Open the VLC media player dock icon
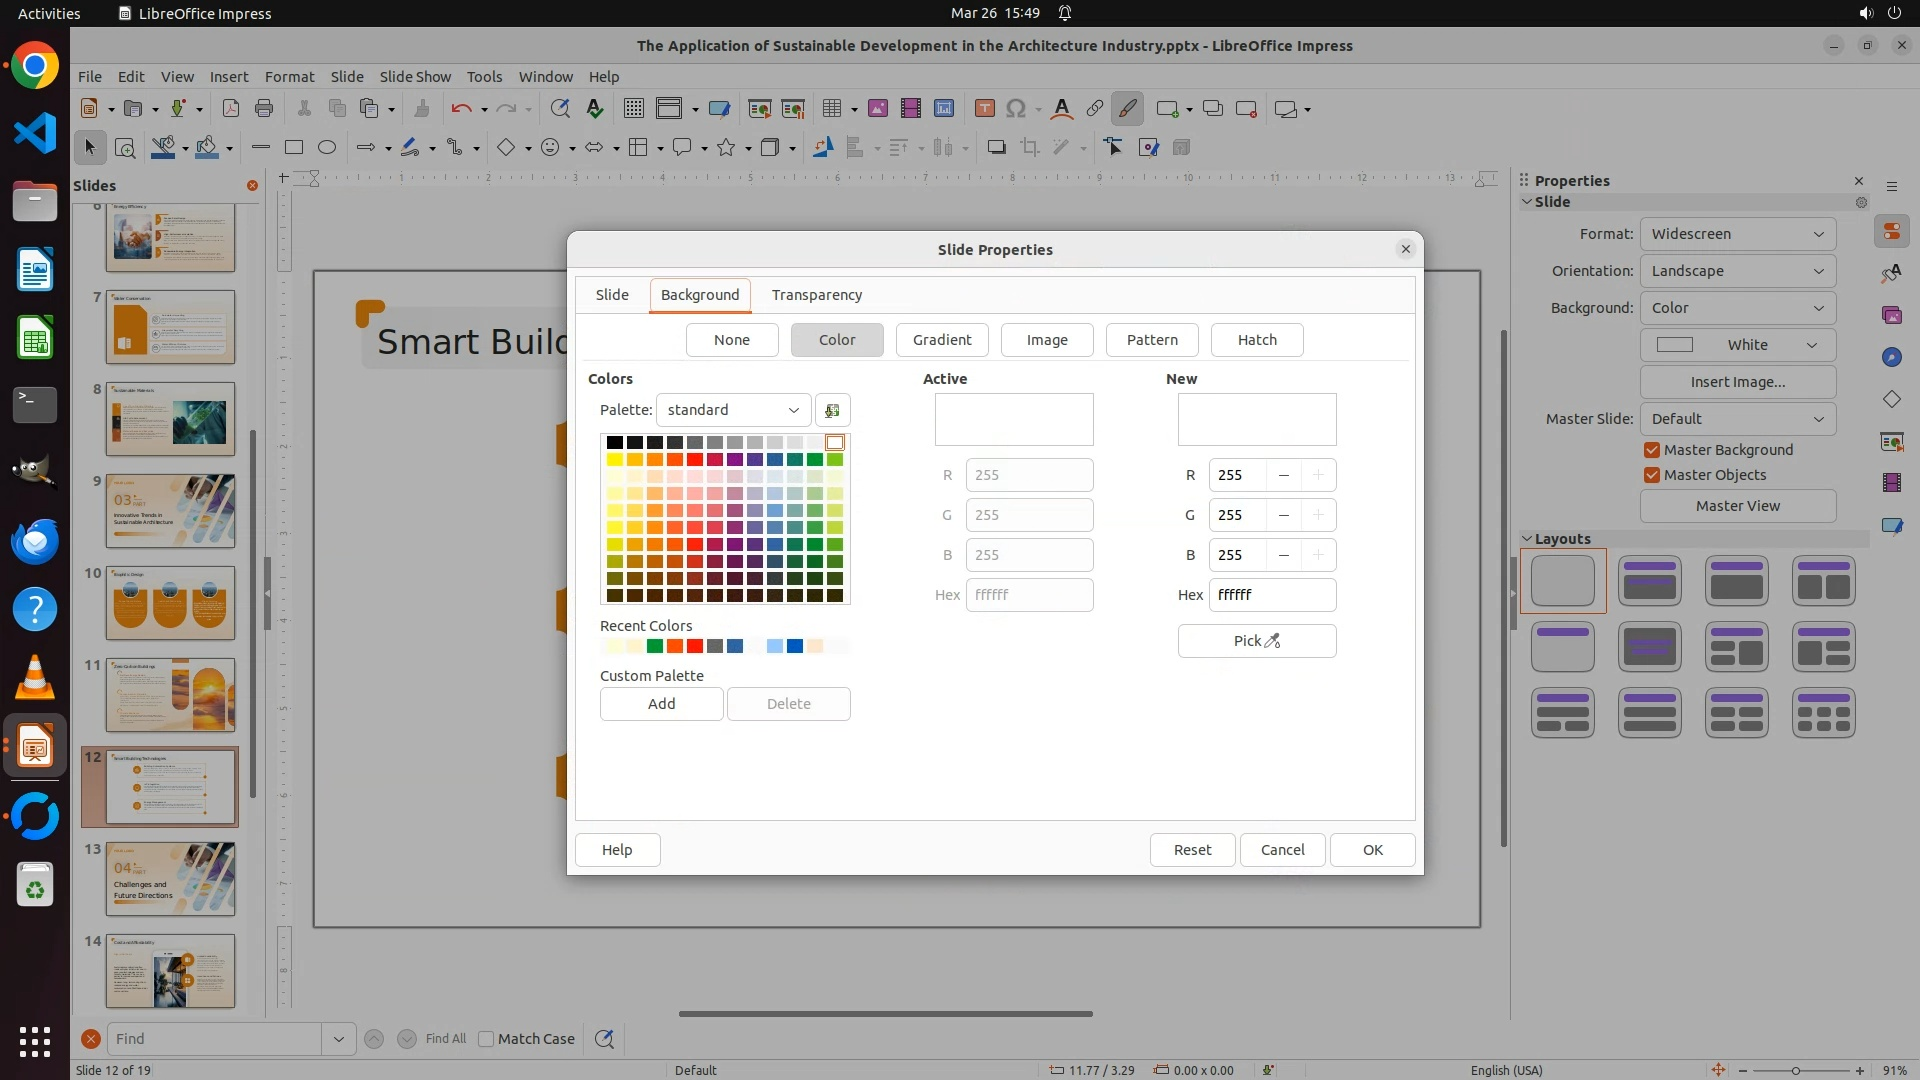 (x=35, y=678)
